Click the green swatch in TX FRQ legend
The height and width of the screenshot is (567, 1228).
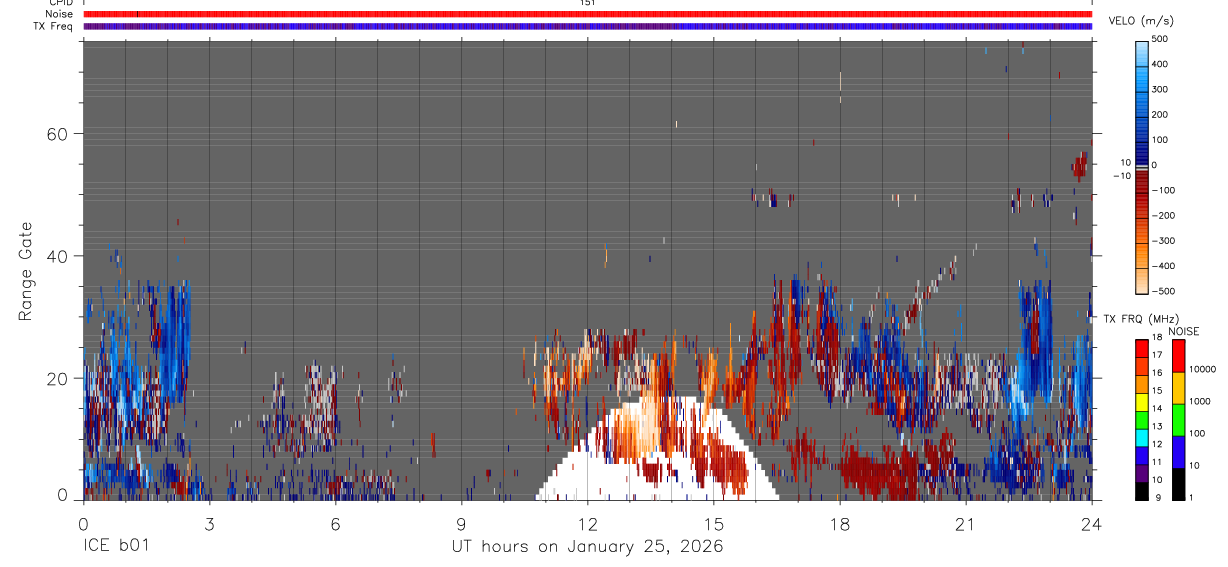tap(1142, 420)
